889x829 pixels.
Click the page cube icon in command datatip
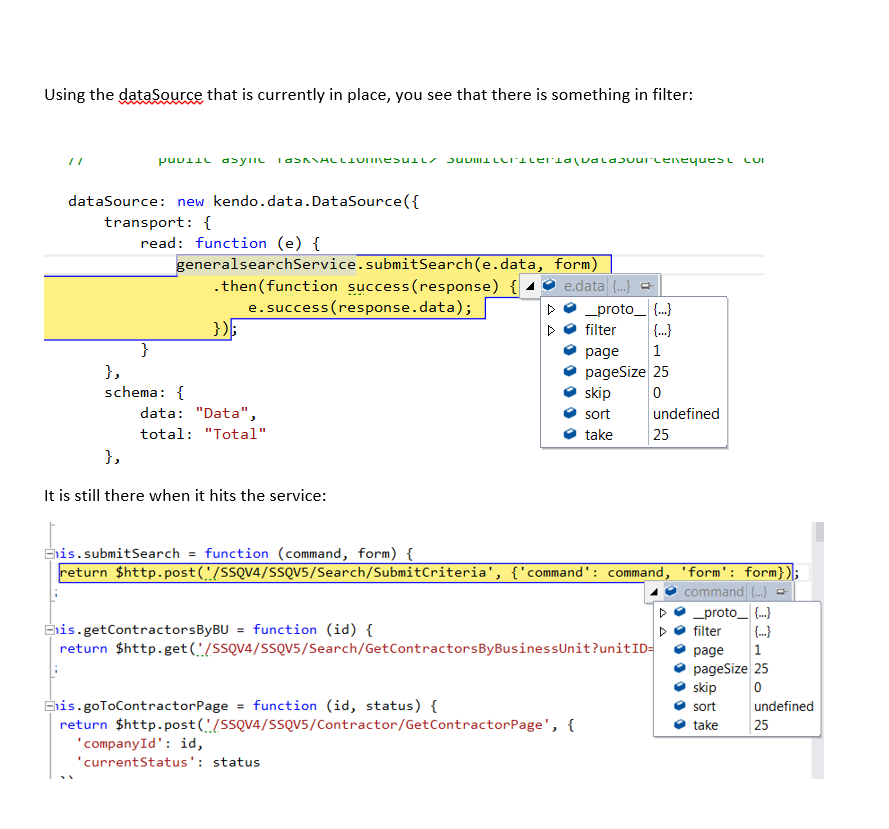coord(680,649)
